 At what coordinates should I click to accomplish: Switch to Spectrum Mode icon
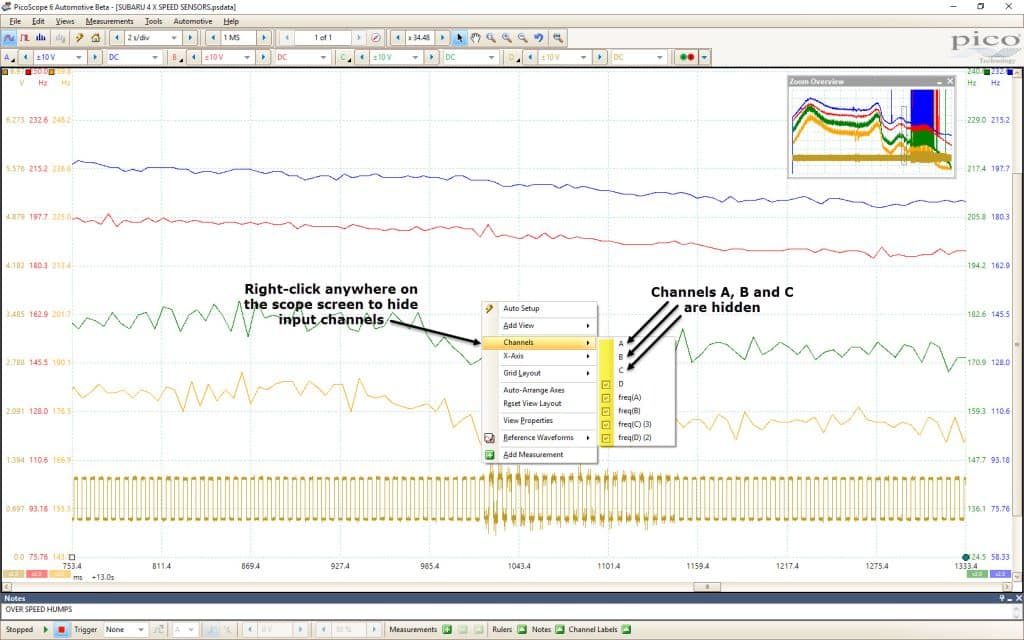click(x=40, y=38)
